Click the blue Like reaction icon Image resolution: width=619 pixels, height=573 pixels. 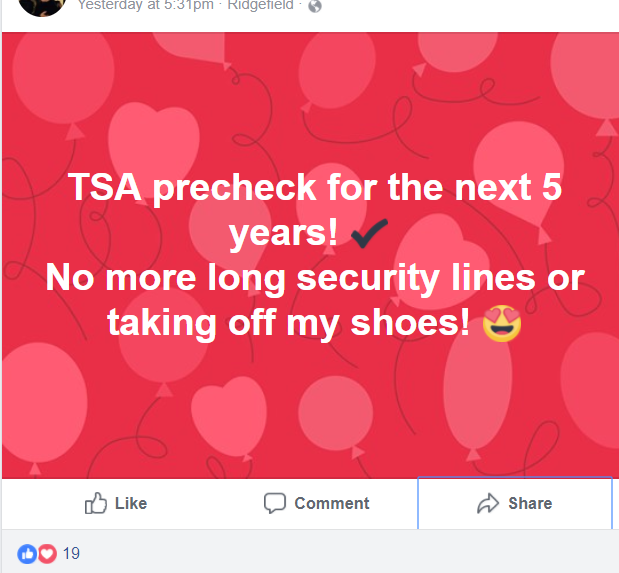point(26,553)
